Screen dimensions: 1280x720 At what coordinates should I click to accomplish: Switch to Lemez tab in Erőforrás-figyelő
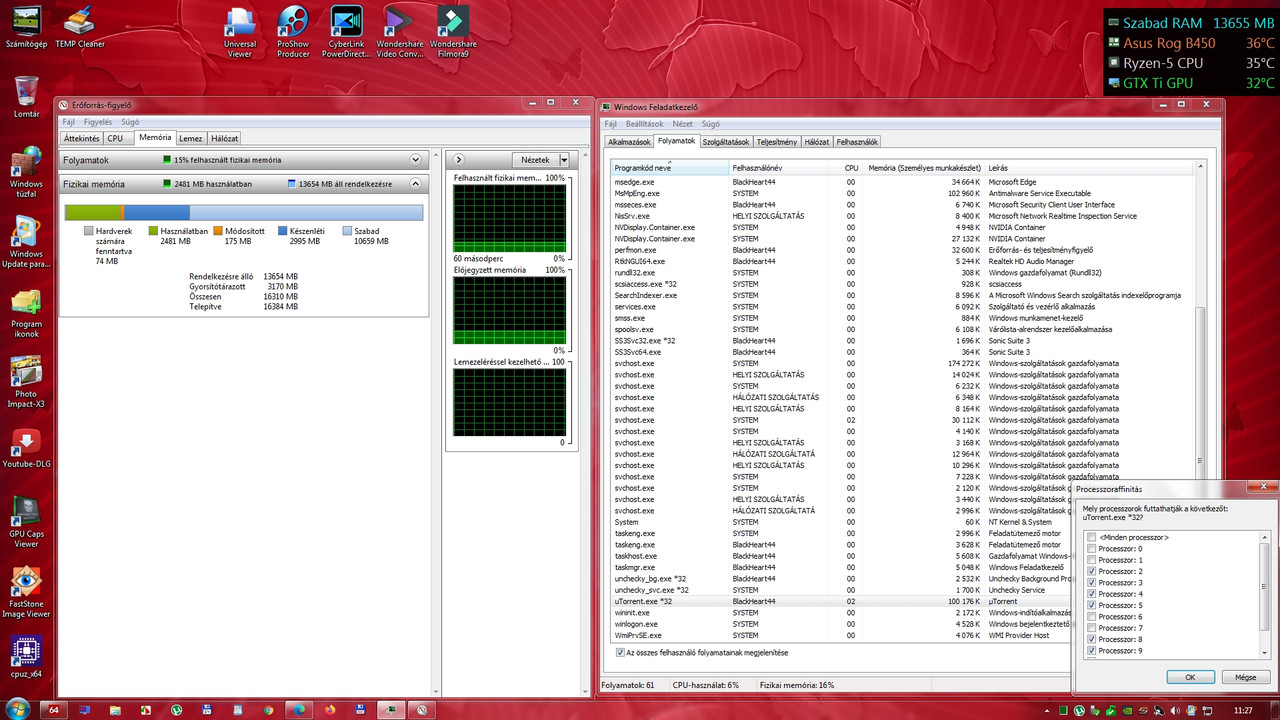point(190,138)
